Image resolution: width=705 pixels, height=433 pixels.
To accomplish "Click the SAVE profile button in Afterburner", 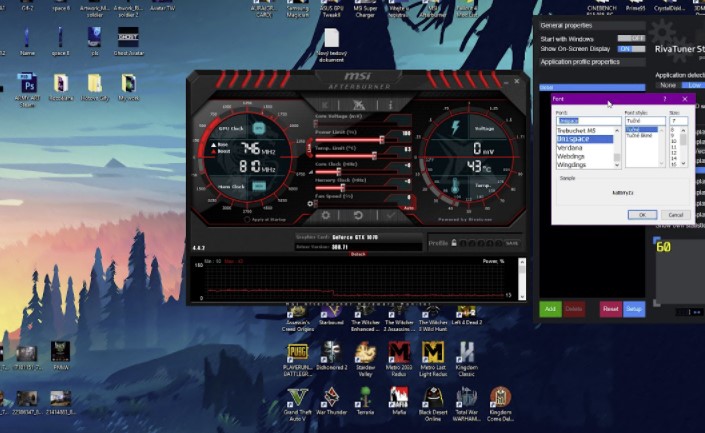I will (512, 243).
